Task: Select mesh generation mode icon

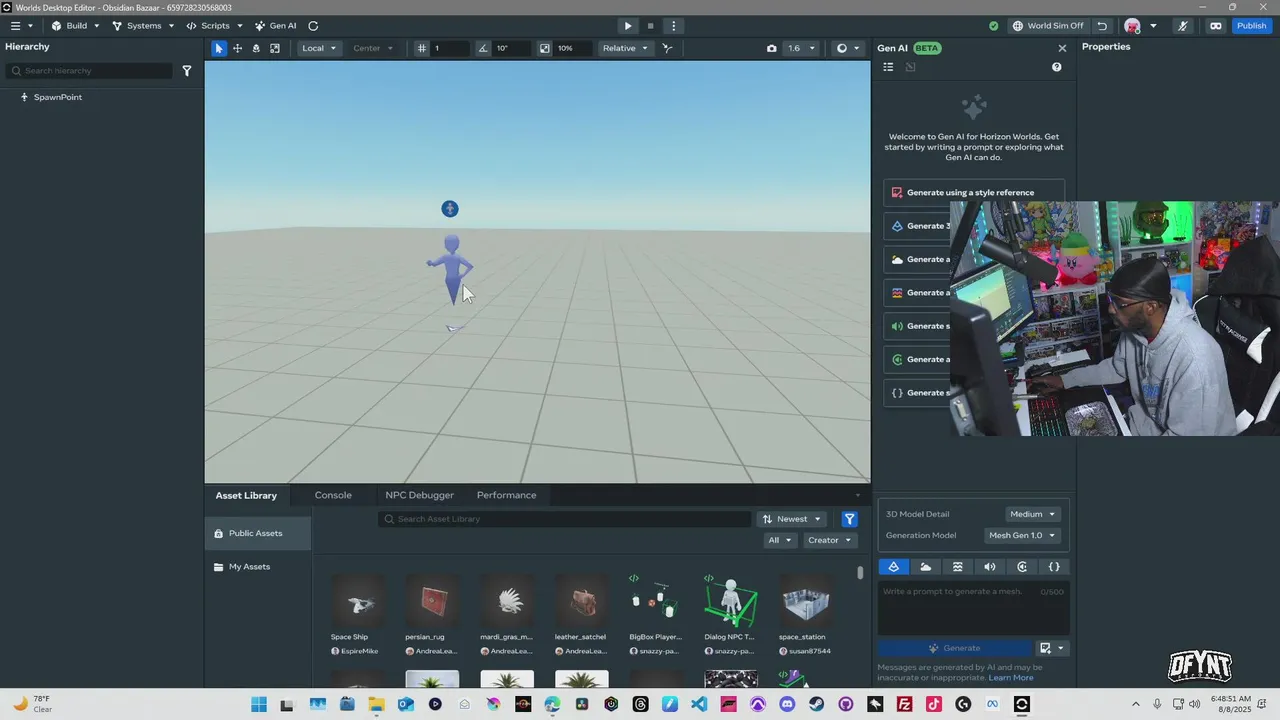Action: [x=894, y=567]
